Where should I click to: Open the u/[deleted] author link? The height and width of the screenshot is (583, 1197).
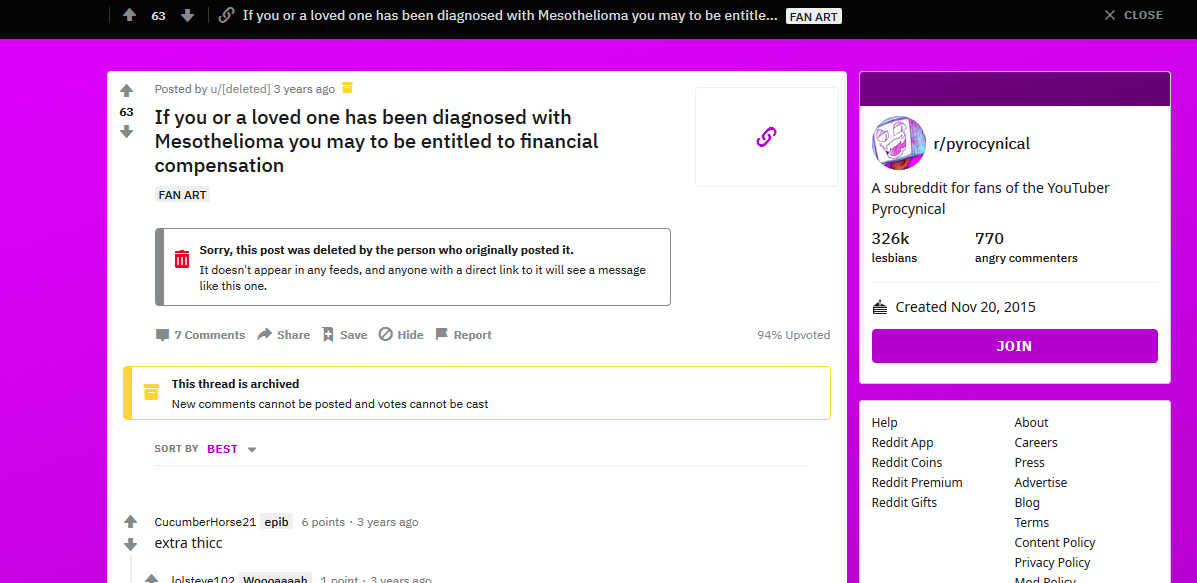pos(240,89)
